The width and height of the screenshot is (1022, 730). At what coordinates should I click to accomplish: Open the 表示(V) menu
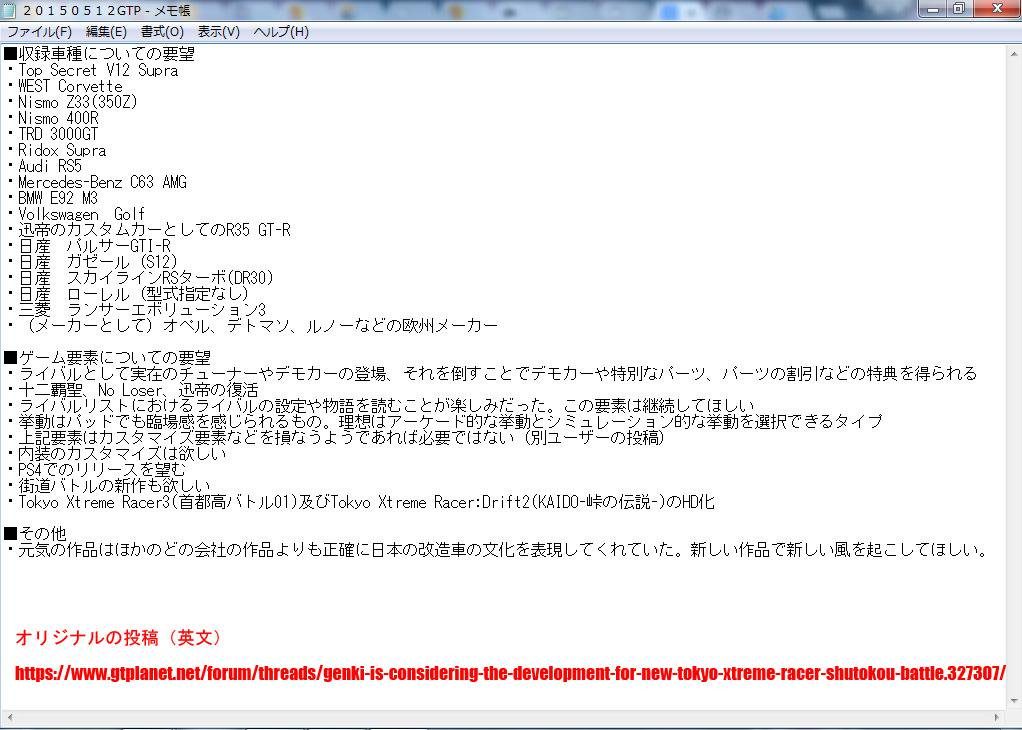click(x=218, y=31)
